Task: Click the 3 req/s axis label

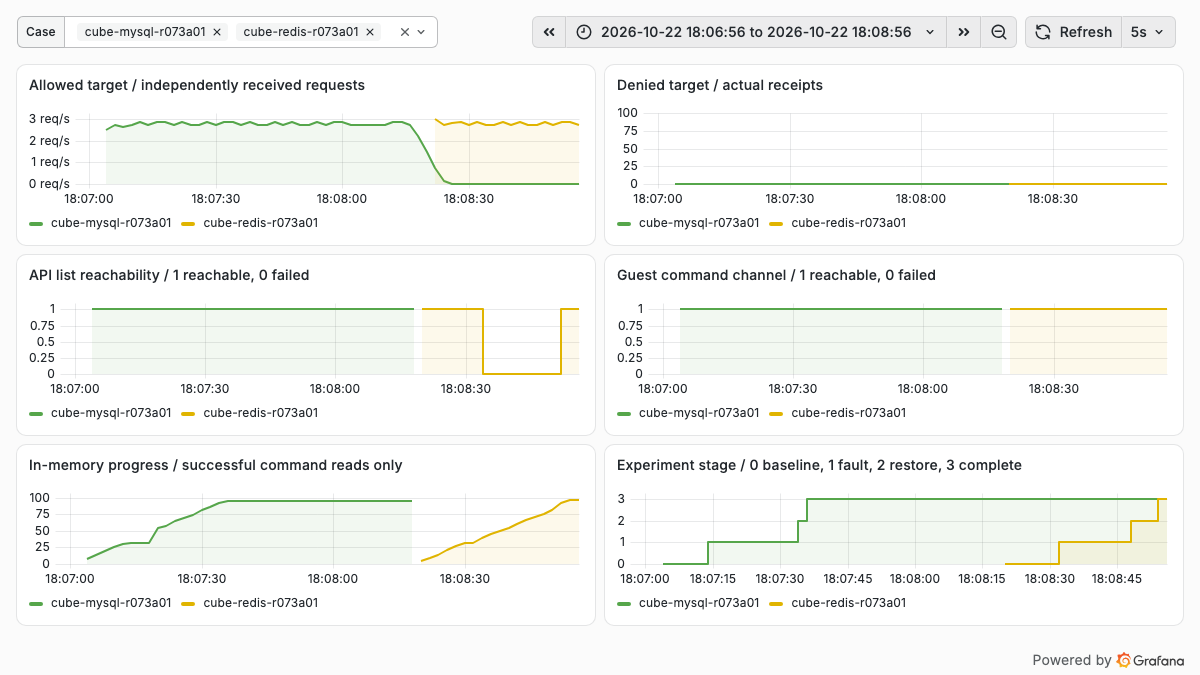Action: [x=49, y=119]
